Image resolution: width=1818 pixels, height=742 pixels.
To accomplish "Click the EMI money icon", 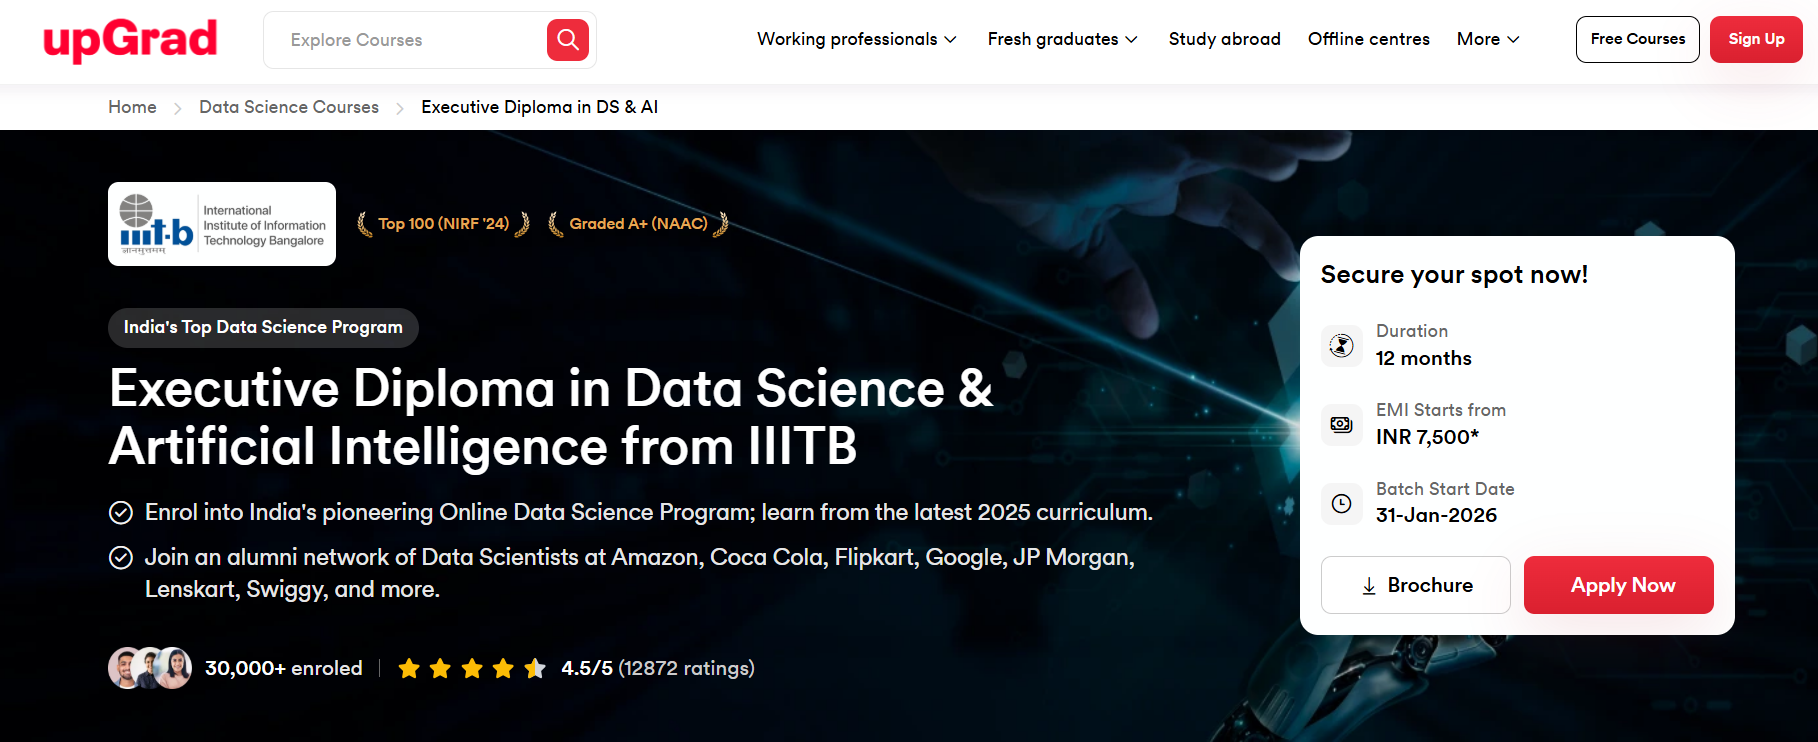I will click(1341, 425).
